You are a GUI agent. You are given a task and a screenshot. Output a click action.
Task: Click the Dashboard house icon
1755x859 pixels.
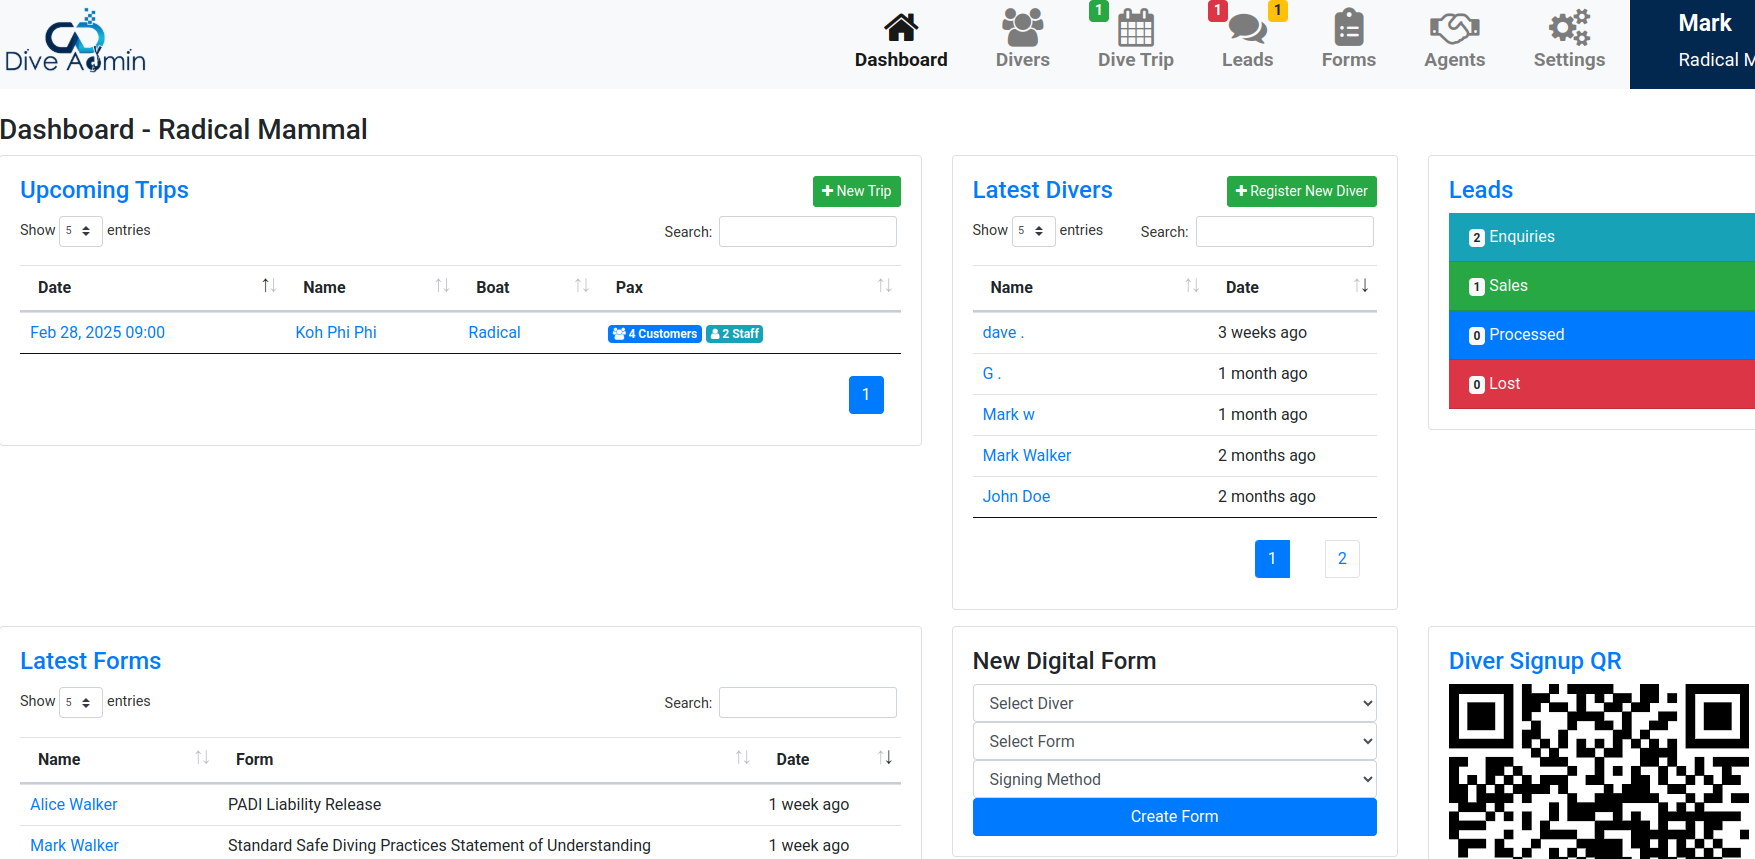[x=900, y=28]
